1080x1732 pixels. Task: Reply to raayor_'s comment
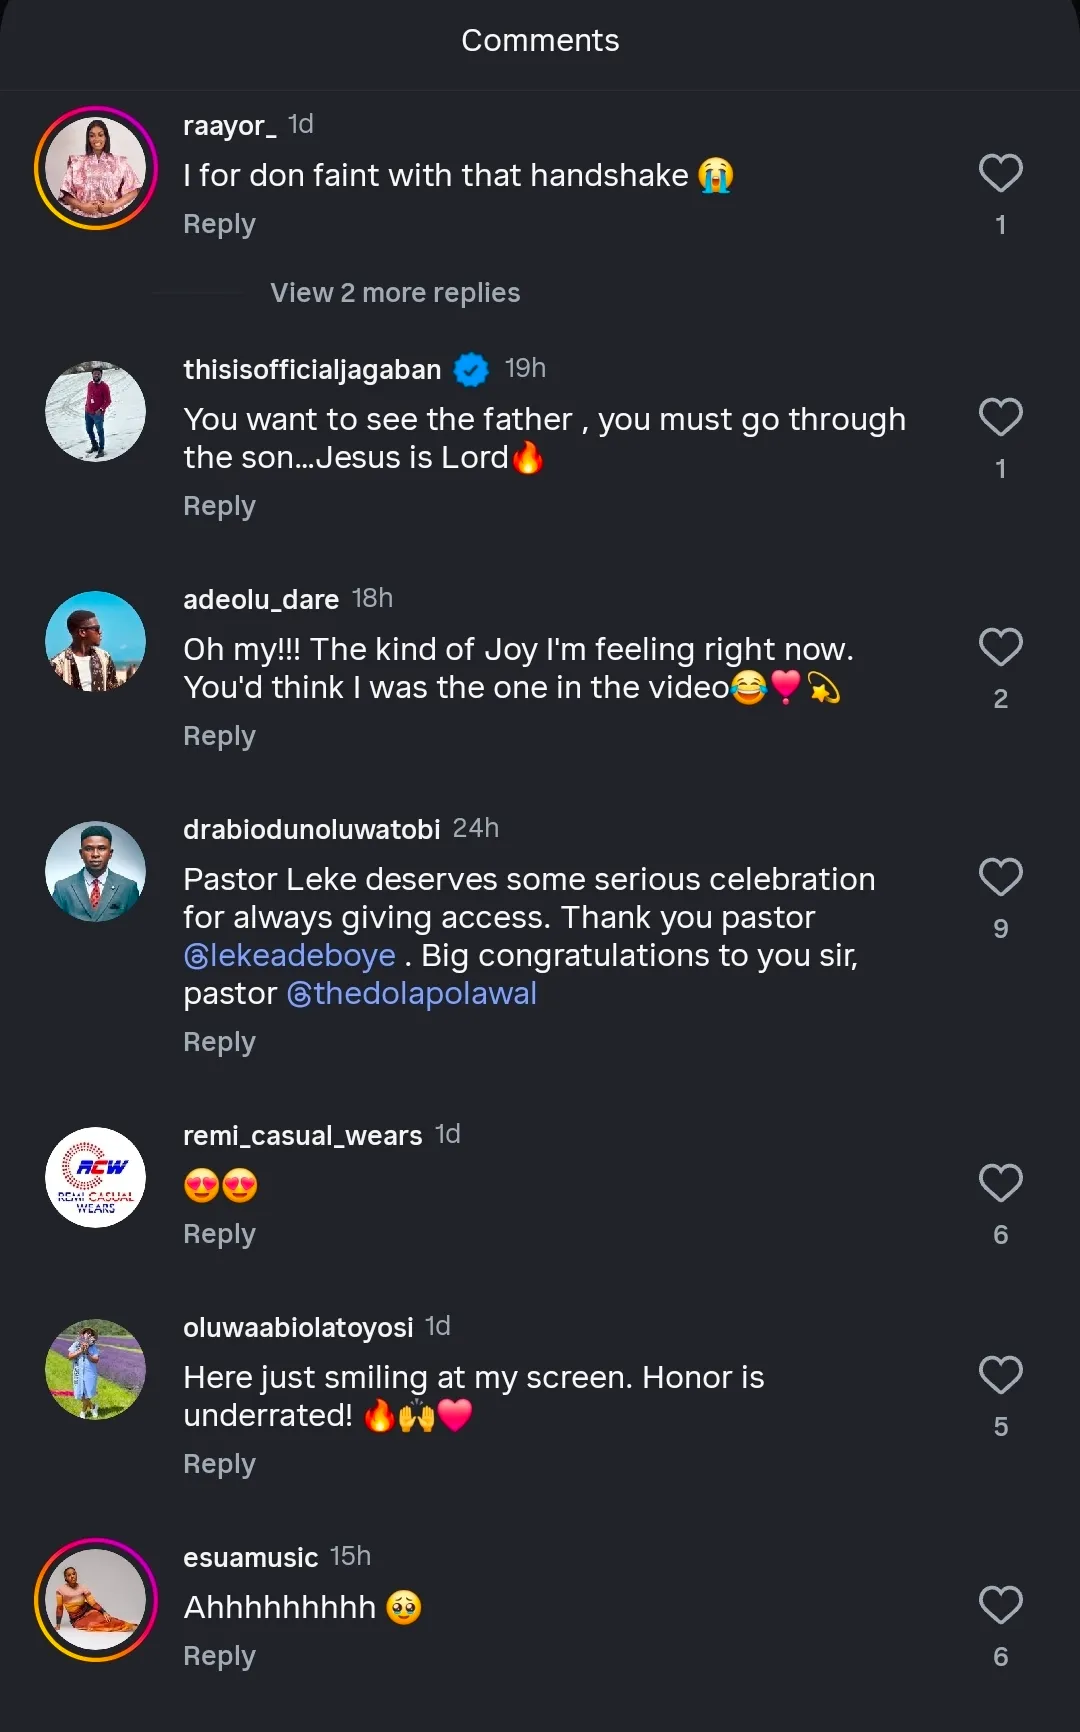coord(219,224)
